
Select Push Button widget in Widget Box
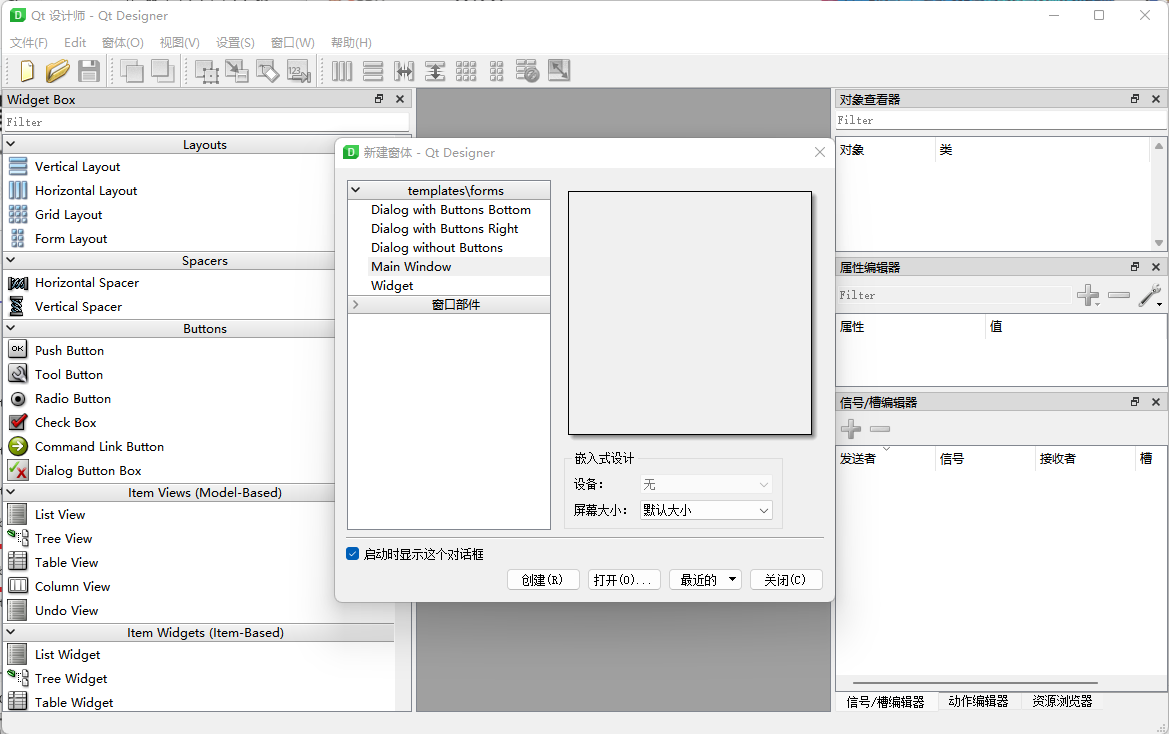[56, 350]
